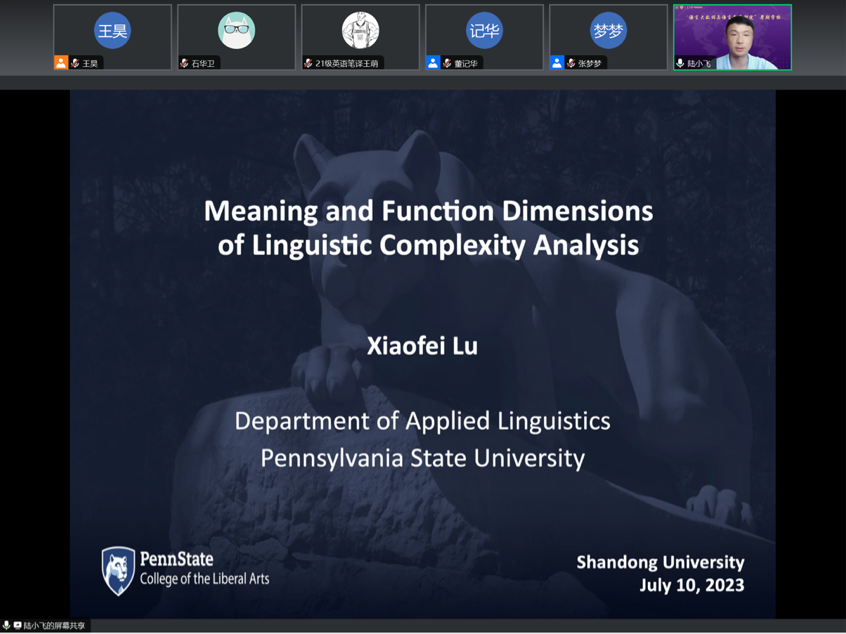Click the screen share icon in the bottom bar
The width and height of the screenshot is (846, 634).
coord(17,626)
